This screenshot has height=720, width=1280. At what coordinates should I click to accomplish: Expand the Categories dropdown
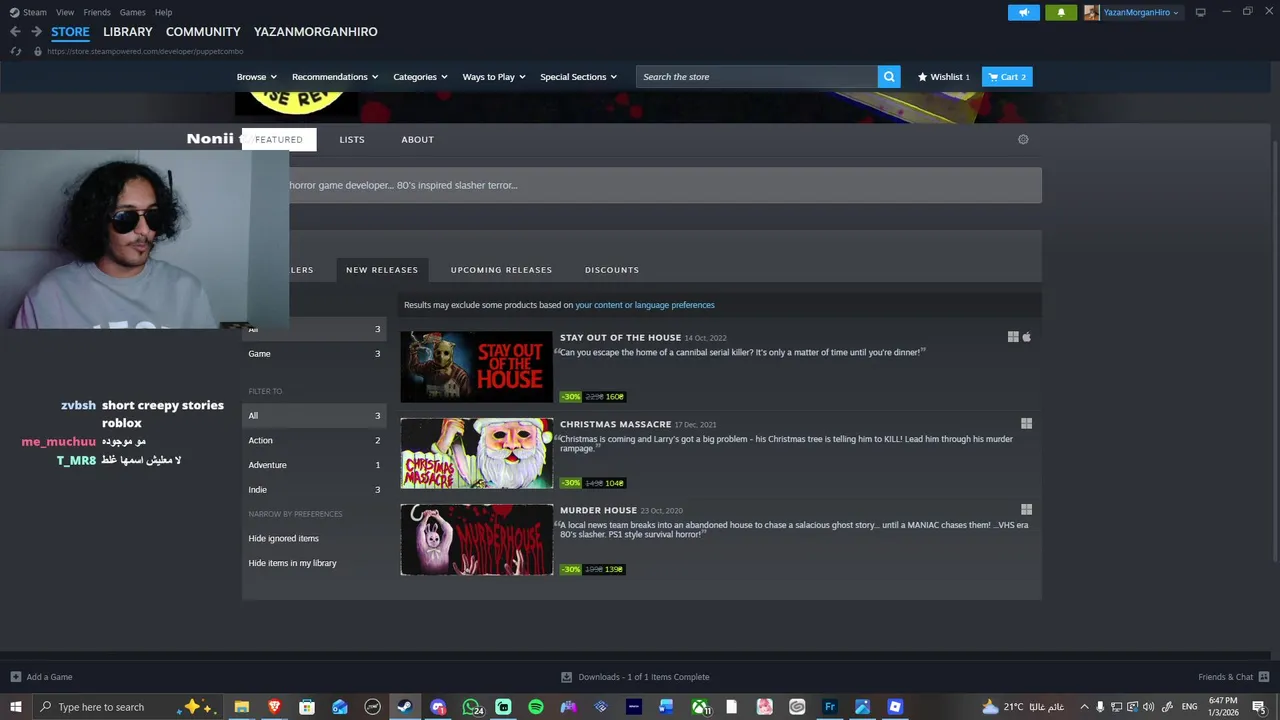[x=420, y=77]
